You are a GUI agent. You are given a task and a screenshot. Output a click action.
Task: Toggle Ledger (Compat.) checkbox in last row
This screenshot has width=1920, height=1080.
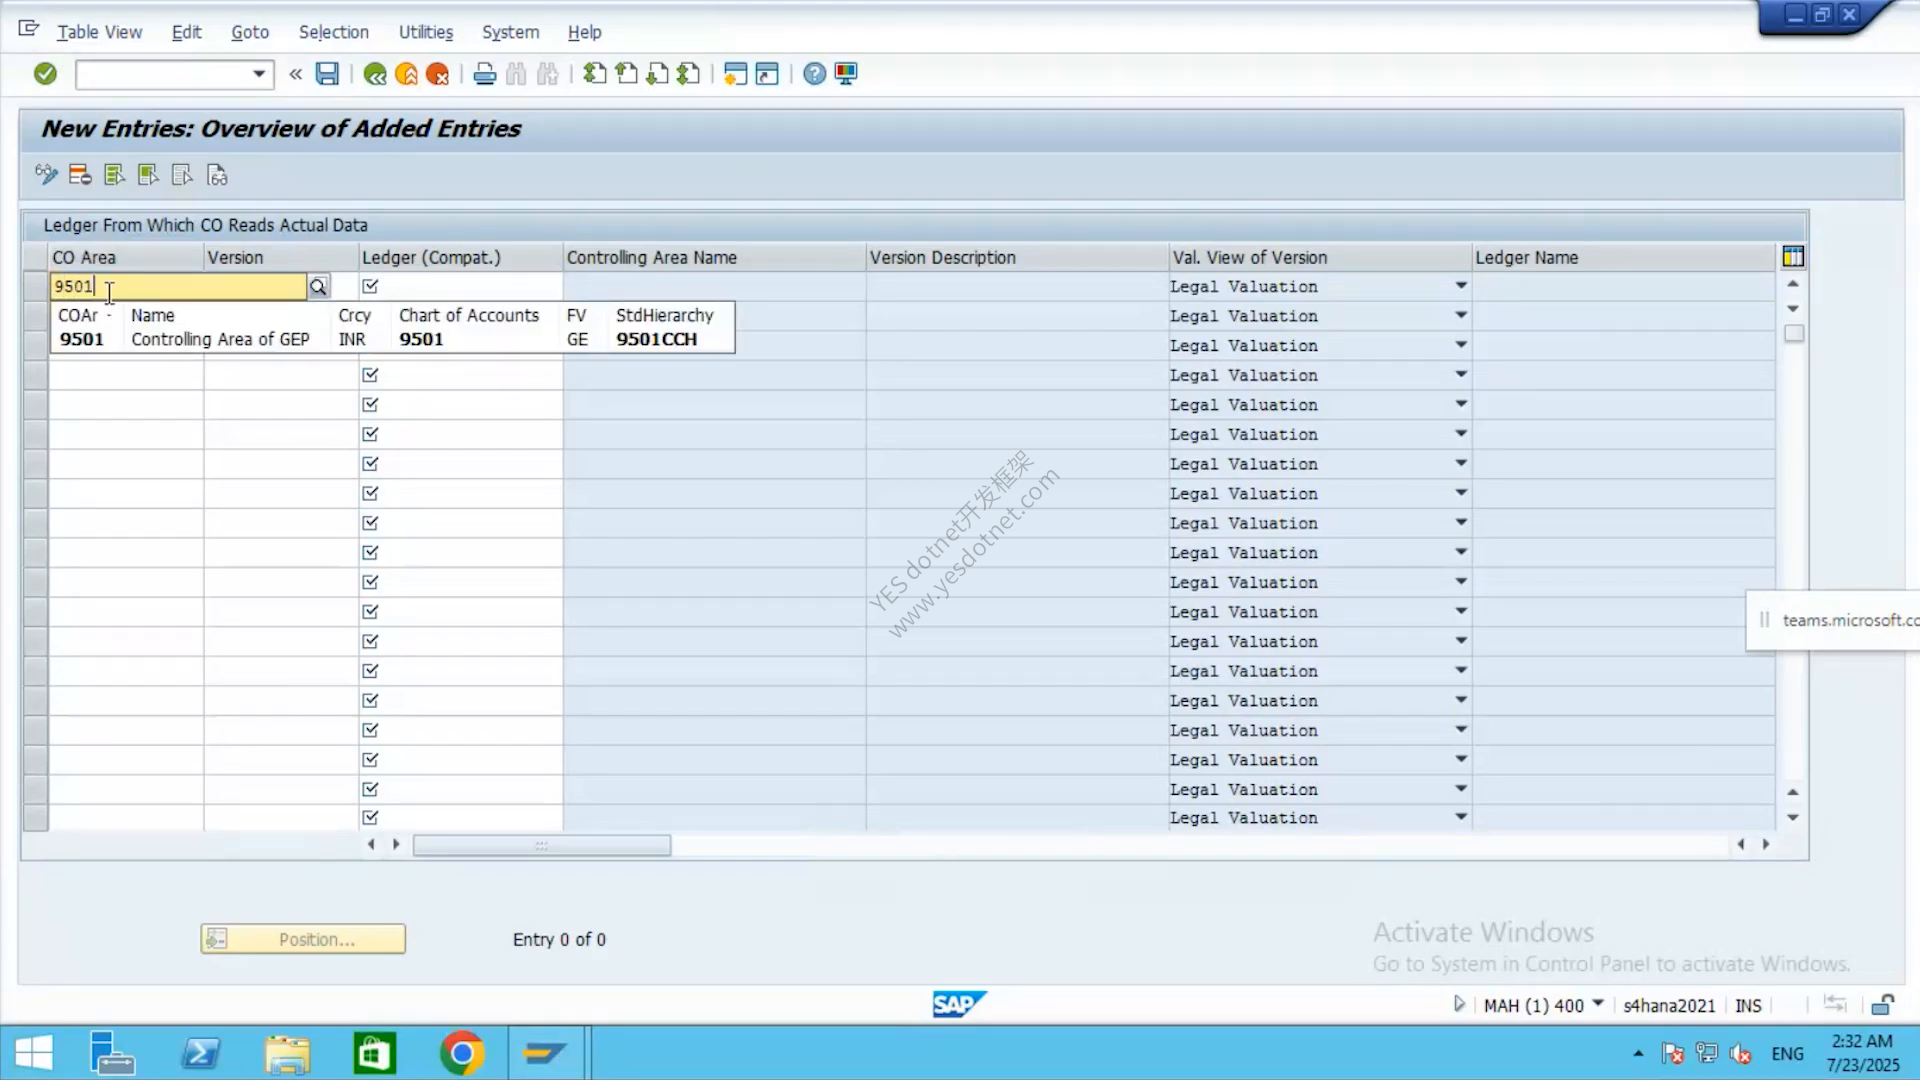point(370,817)
